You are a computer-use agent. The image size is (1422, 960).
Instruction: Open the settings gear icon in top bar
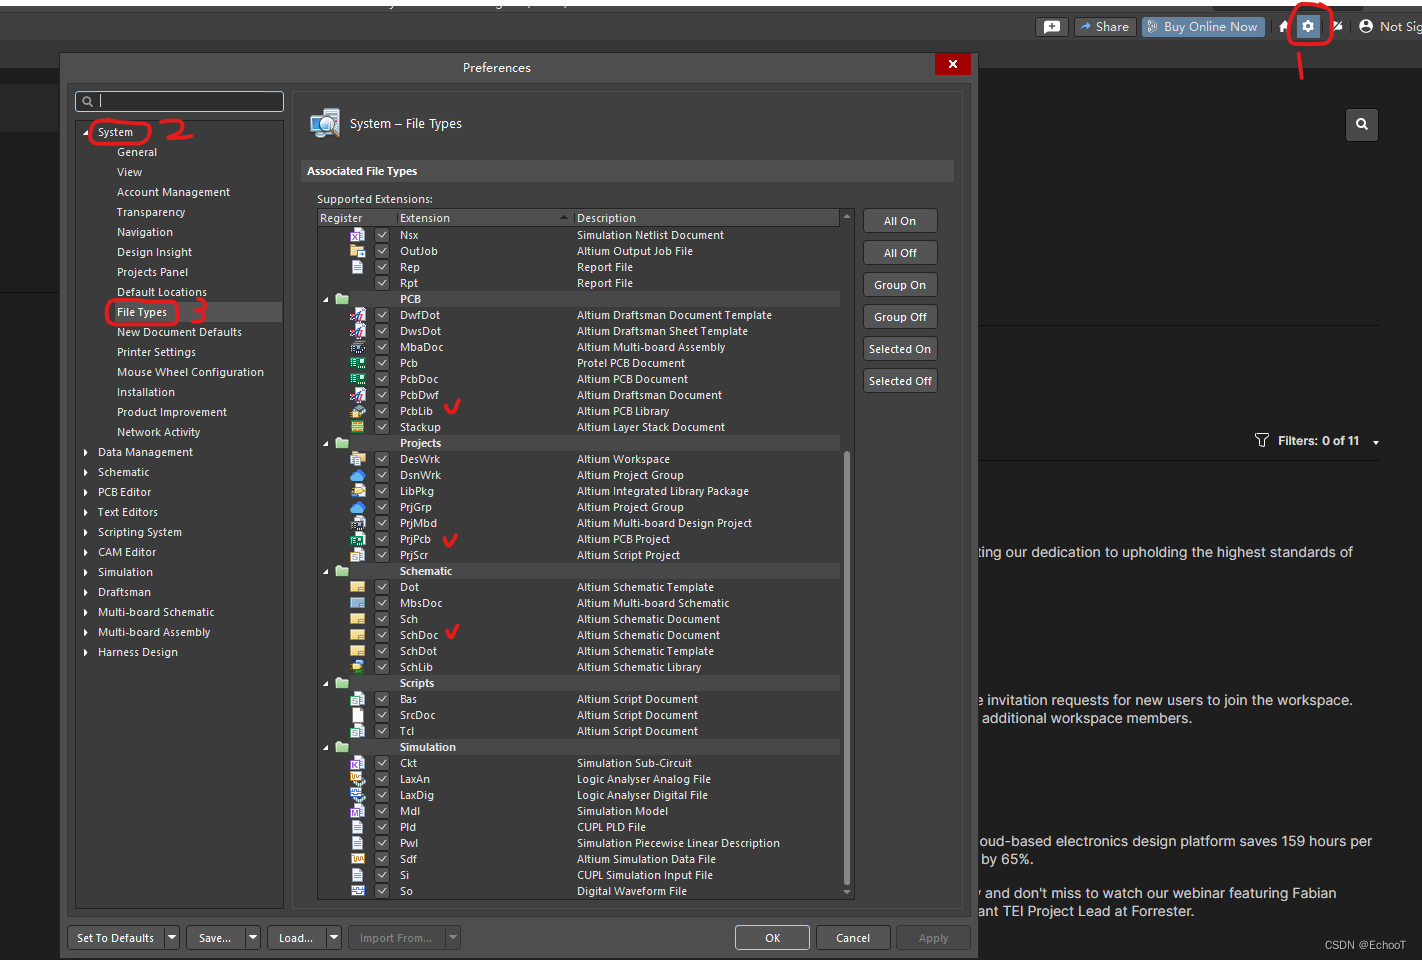(x=1308, y=27)
